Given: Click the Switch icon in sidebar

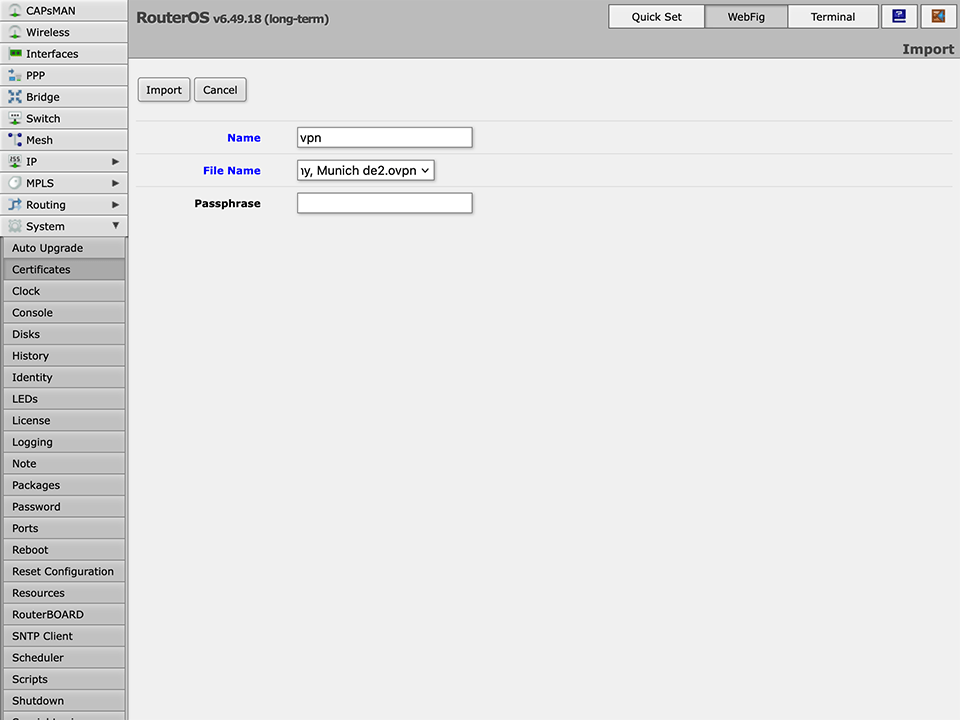Looking at the screenshot, I should (x=15, y=118).
